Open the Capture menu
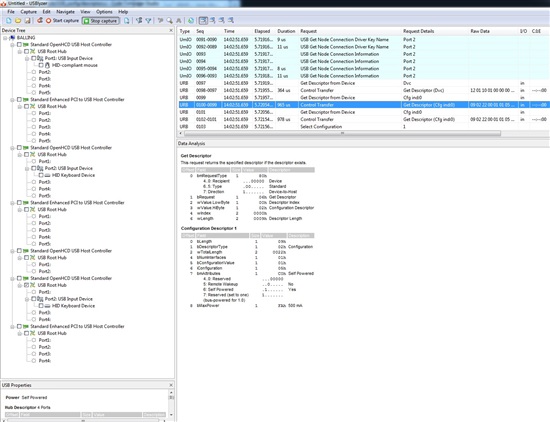 pyautogui.click(x=28, y=12)
